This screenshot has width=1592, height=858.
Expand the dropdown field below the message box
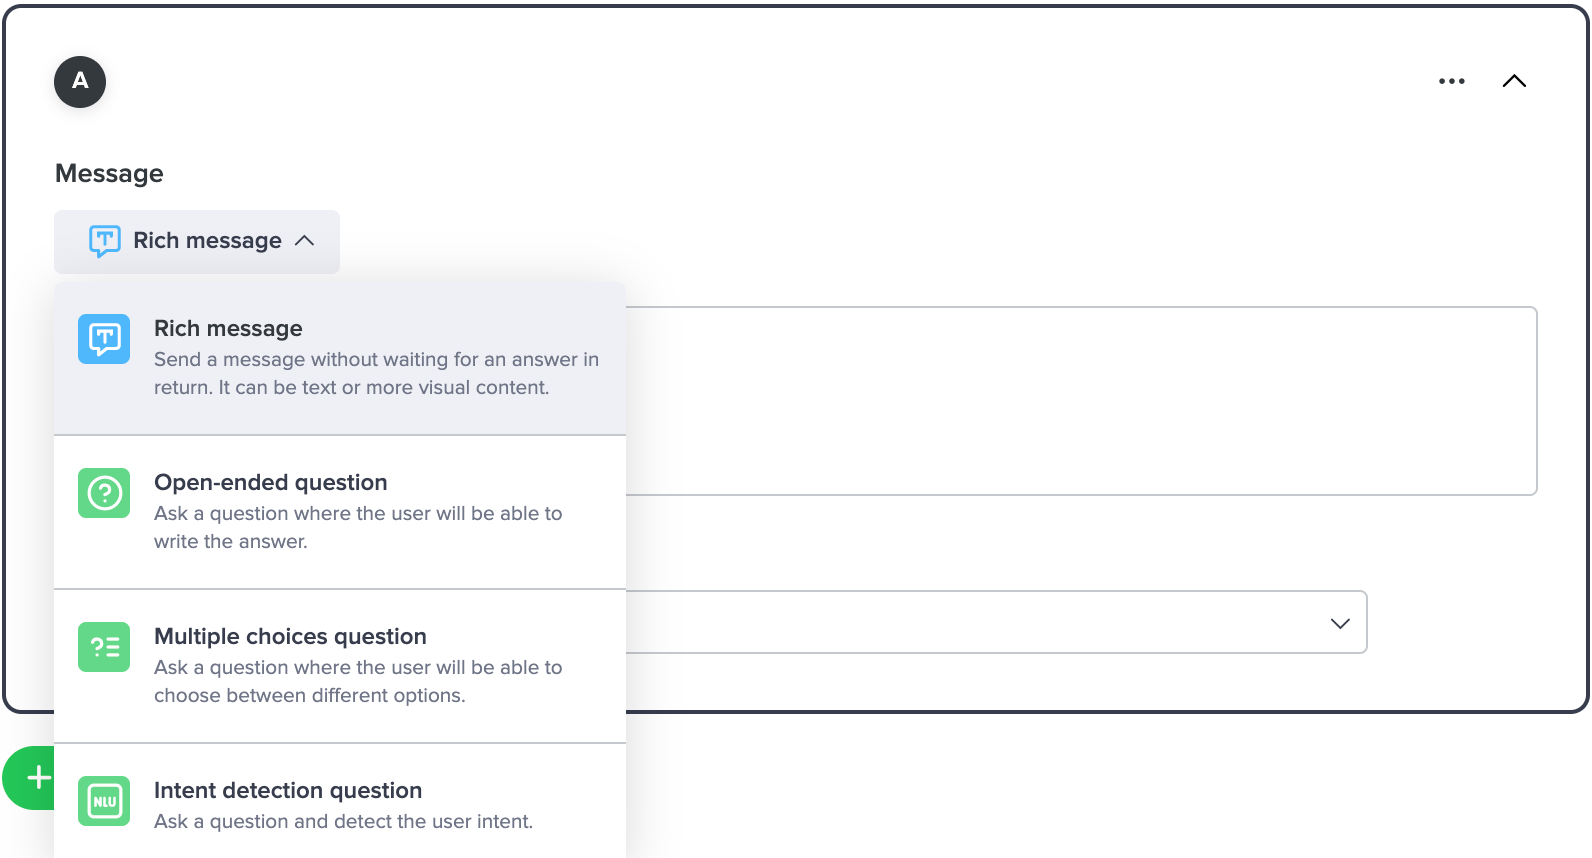pyautogui.click(x=996, y=622)
